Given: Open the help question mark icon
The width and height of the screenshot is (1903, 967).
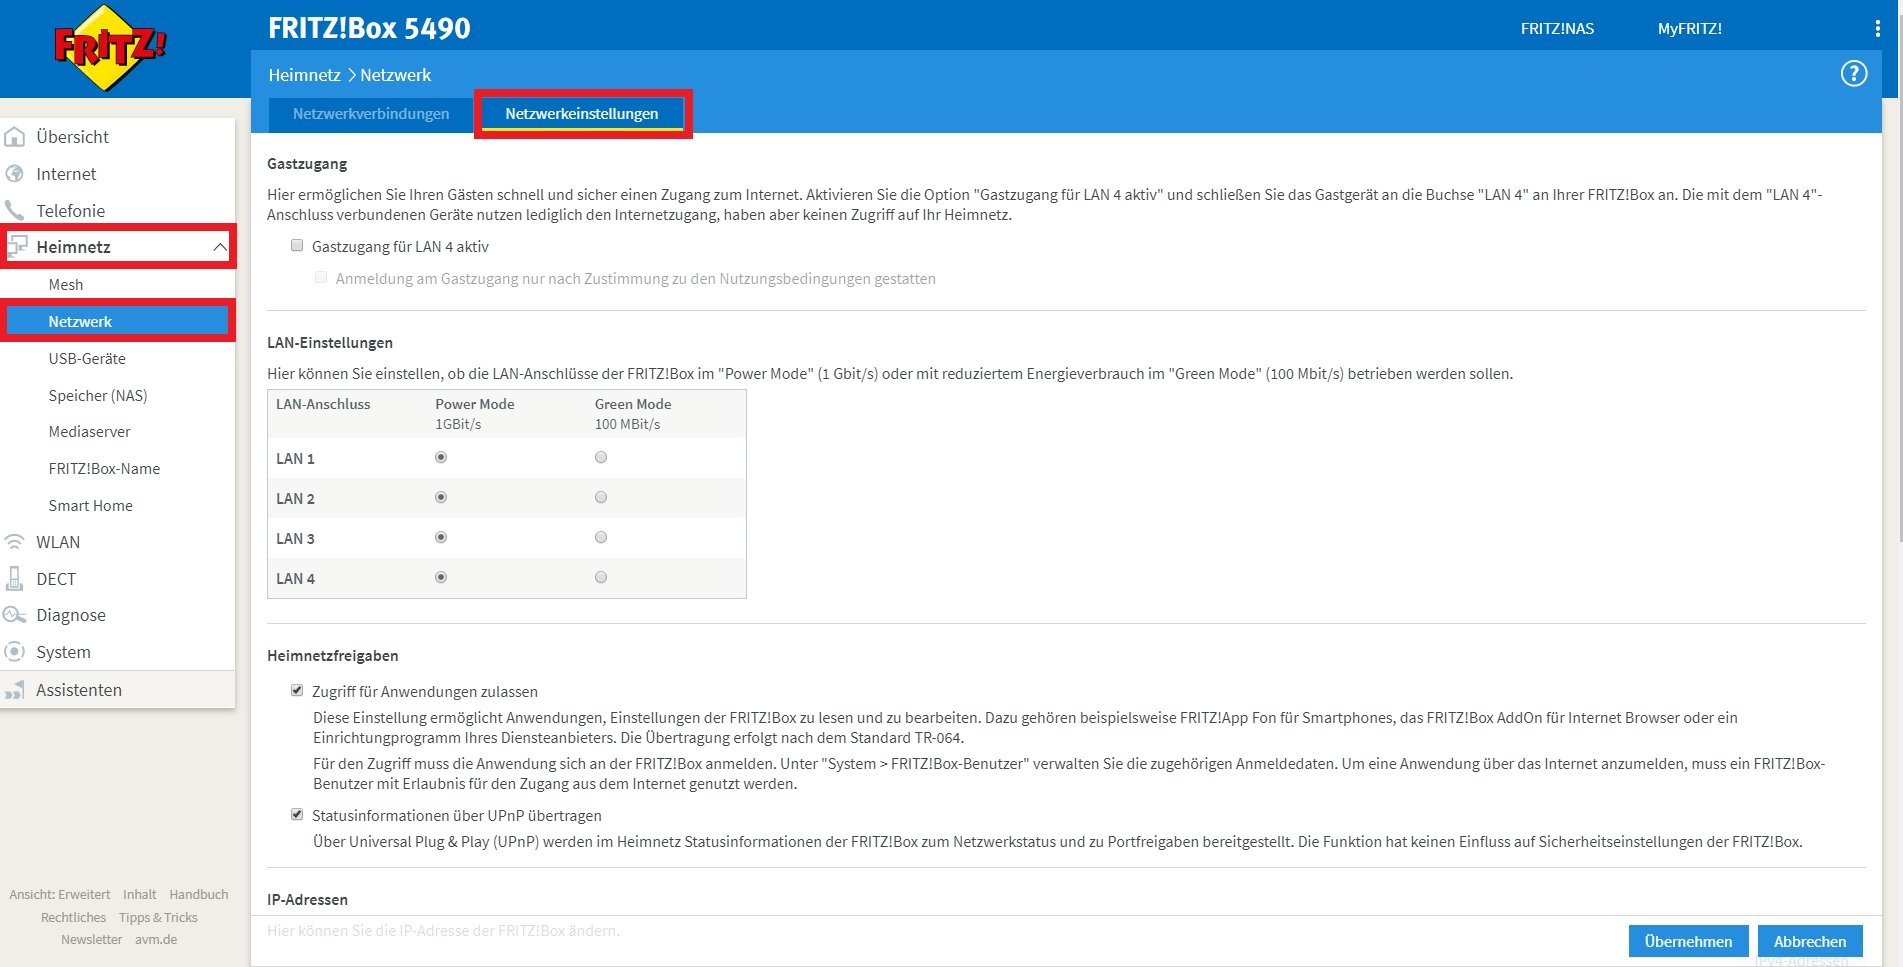Looking at the screenshot, I should point(1854,74).
